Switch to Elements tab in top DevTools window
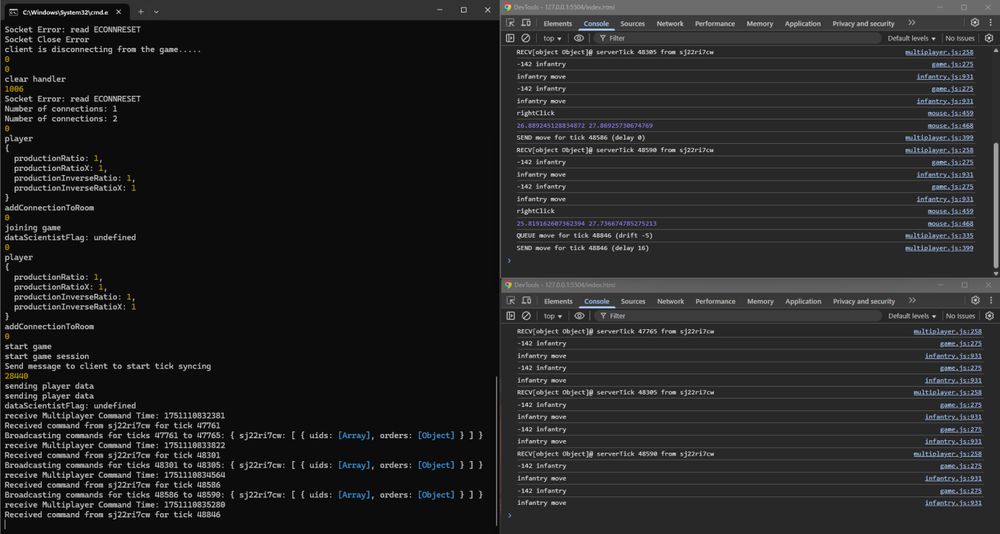This screenshot has width=1000, height=534. 557,24
